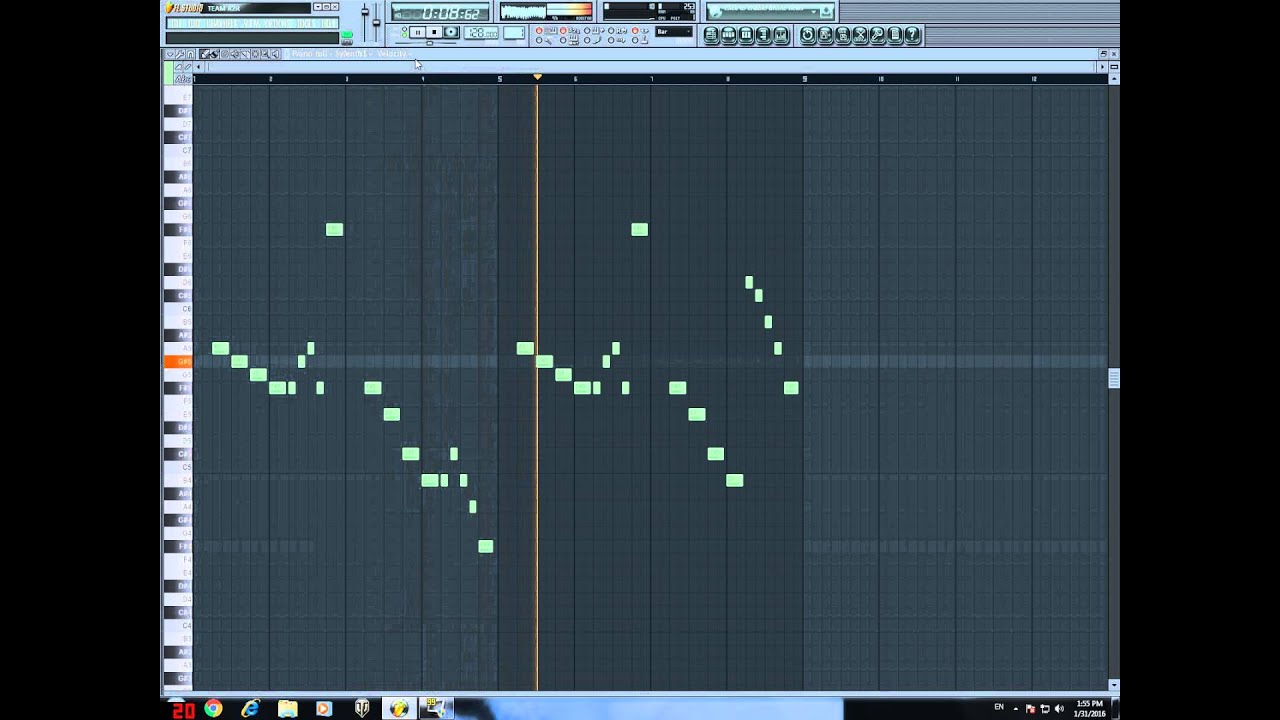Open Internet Explorer from the taskbar
1280x720 pixels.
[x=250, y=708]
